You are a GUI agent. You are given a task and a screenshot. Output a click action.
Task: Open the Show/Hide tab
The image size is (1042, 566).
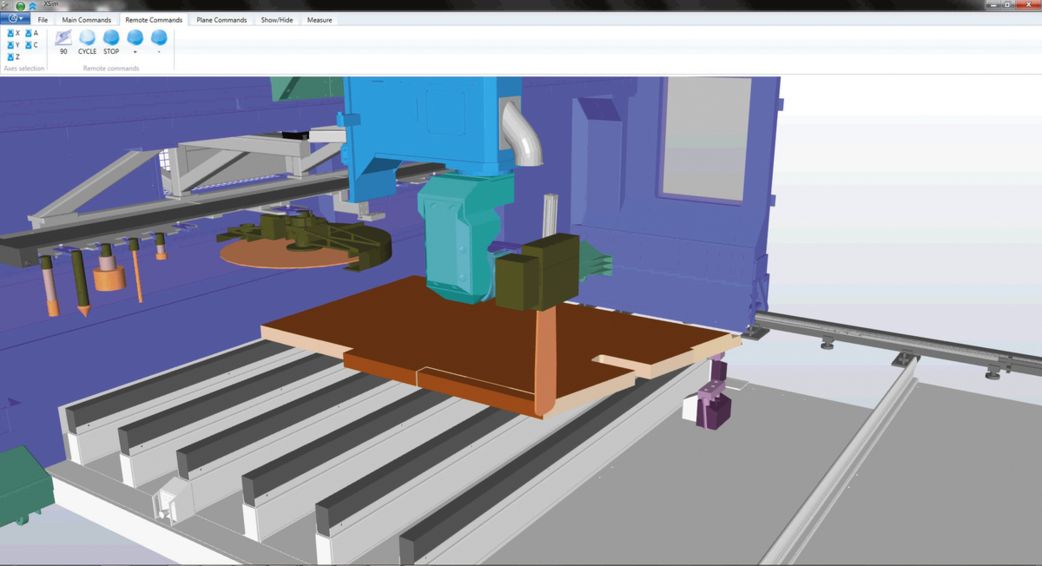pyautogui.click(x=277, y=20)
